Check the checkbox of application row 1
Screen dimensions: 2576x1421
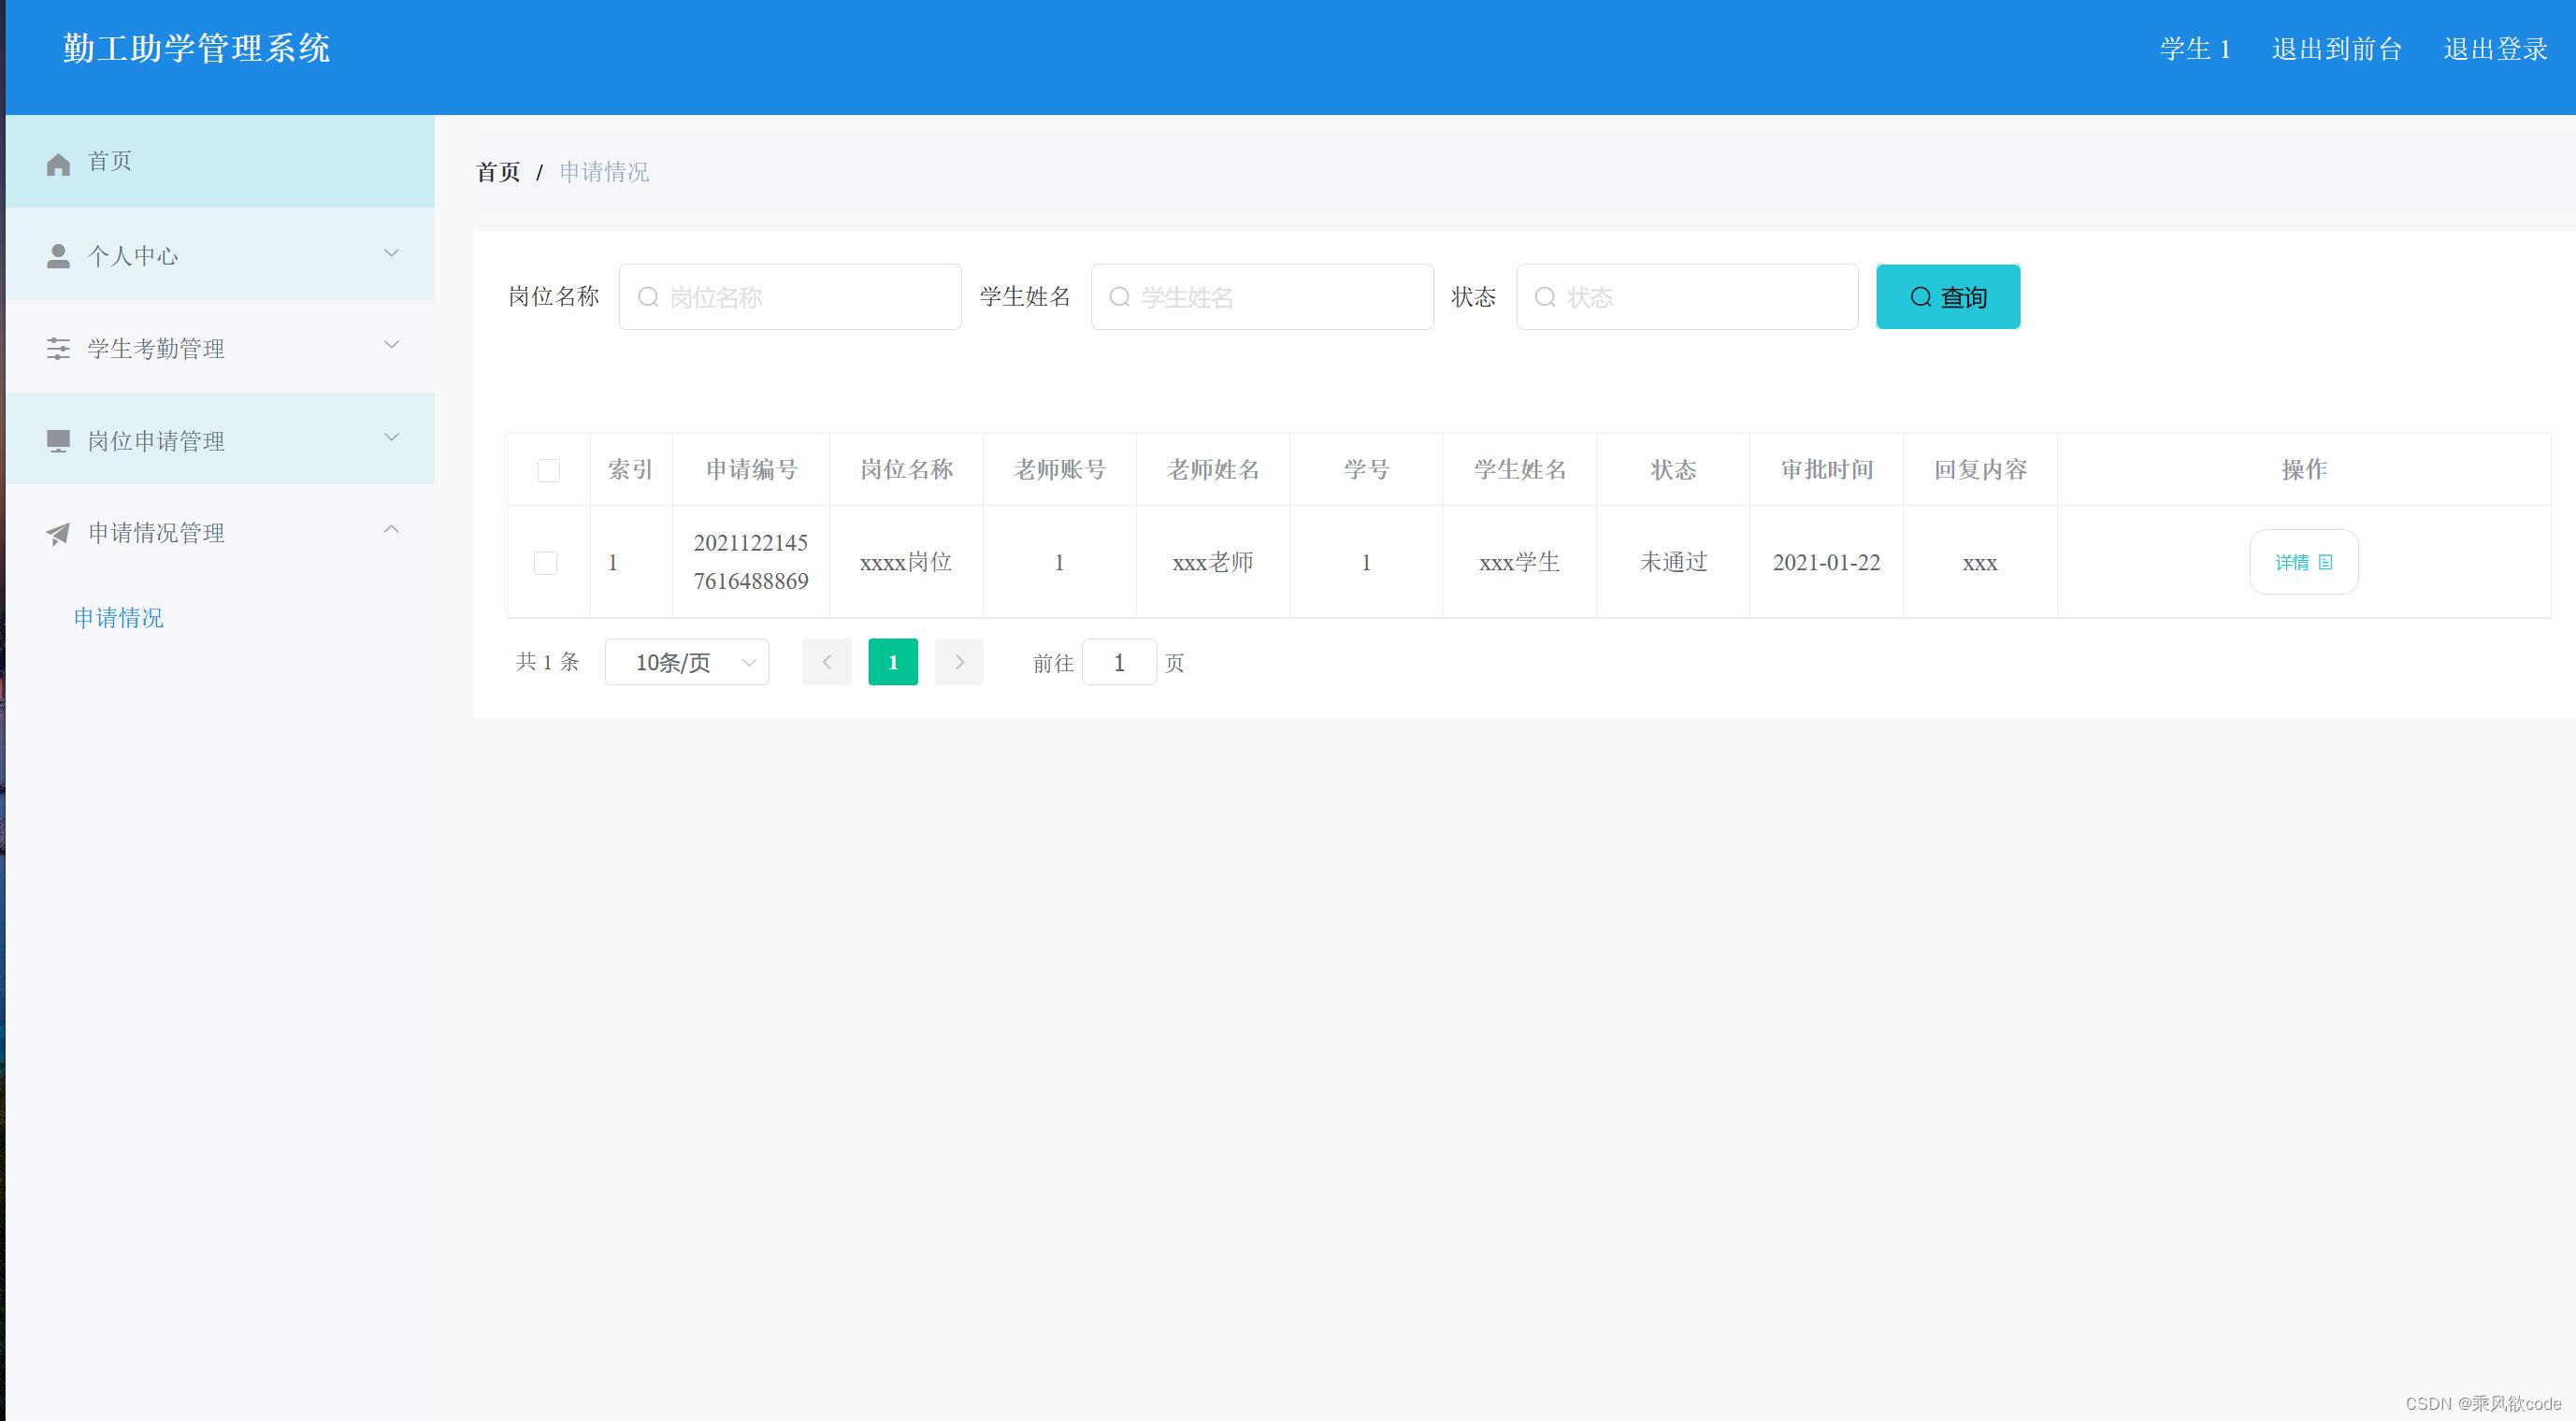pos(547,562)
